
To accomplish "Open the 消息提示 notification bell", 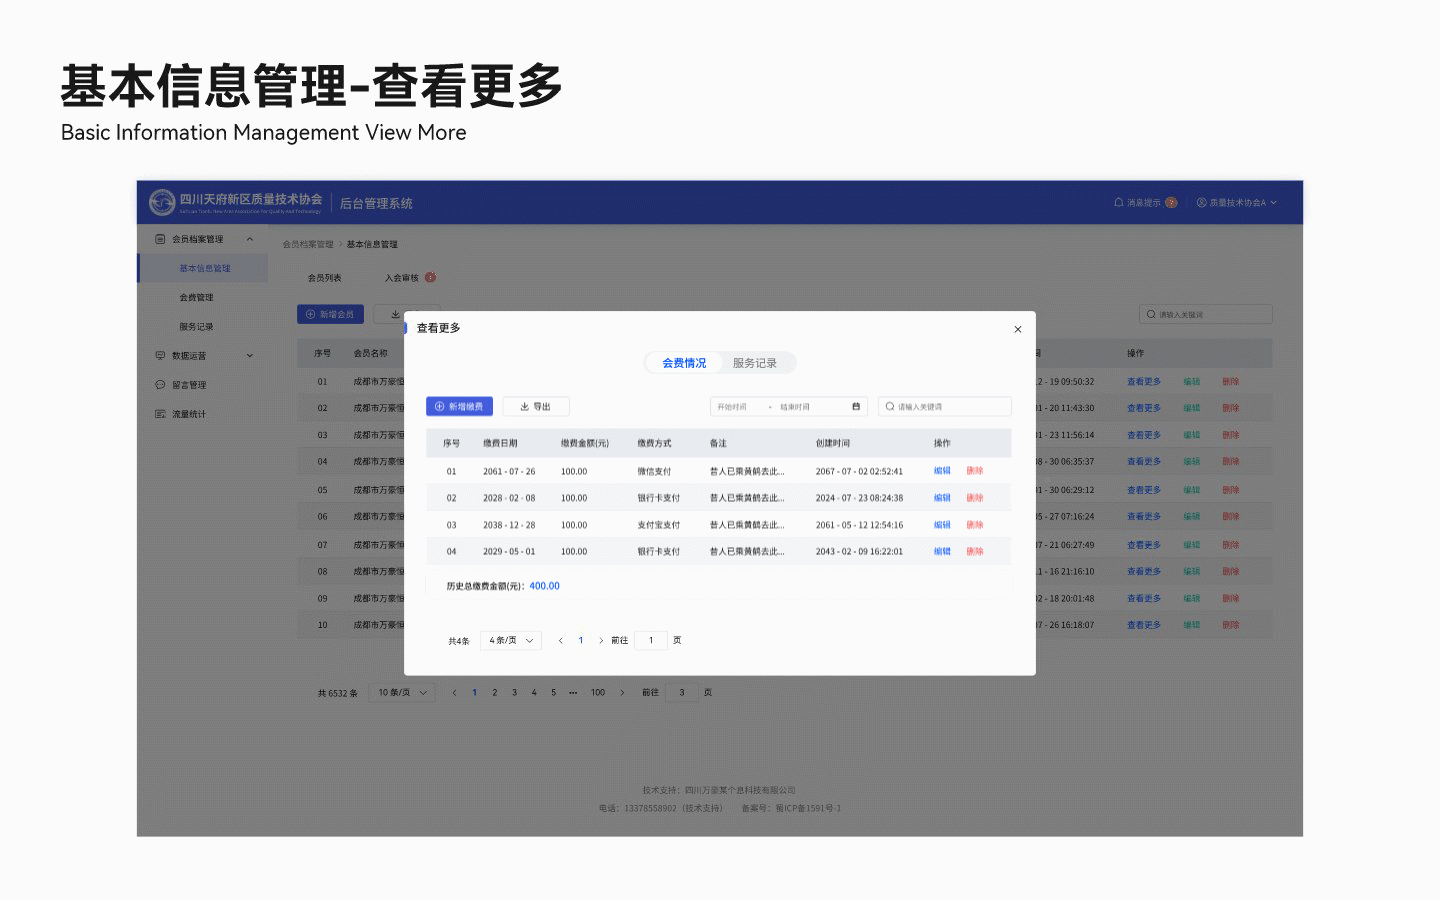I will [1119, 202].
